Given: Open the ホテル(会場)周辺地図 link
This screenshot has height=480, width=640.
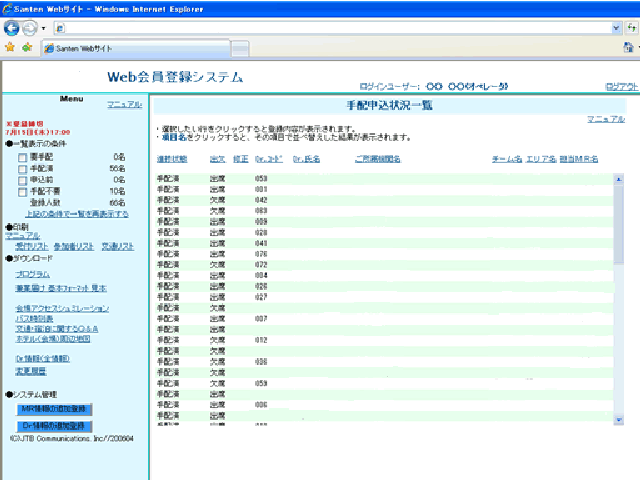Looking at the screenshot, I should tap(53, 339).
